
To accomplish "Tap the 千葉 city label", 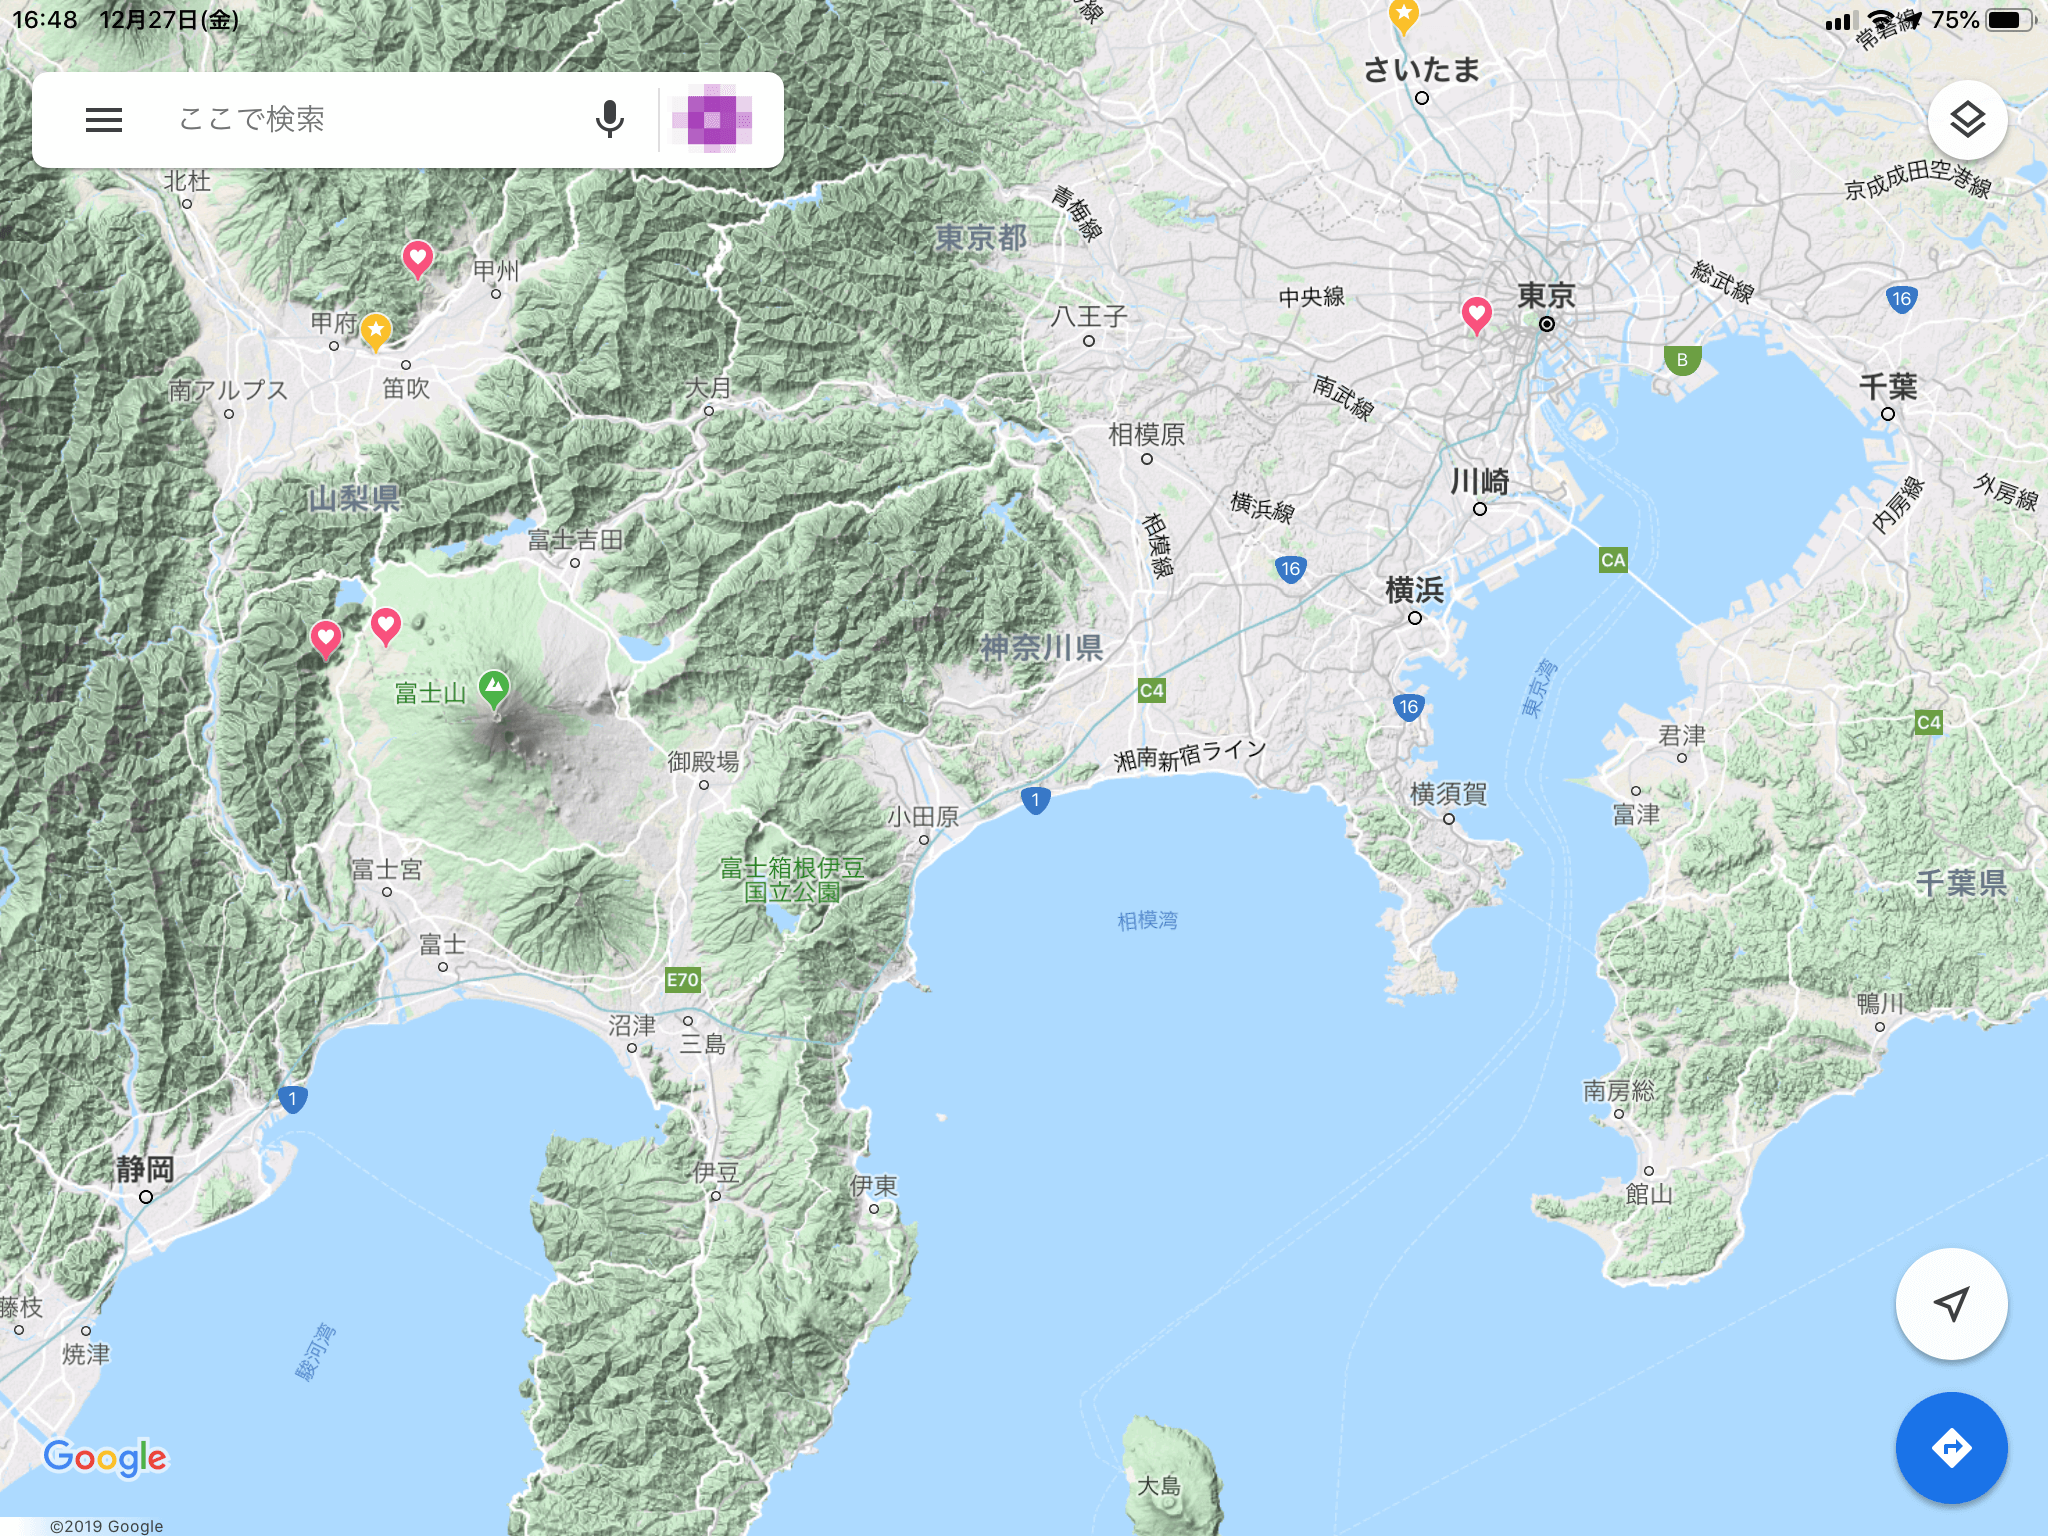I will pos(1888,386).
